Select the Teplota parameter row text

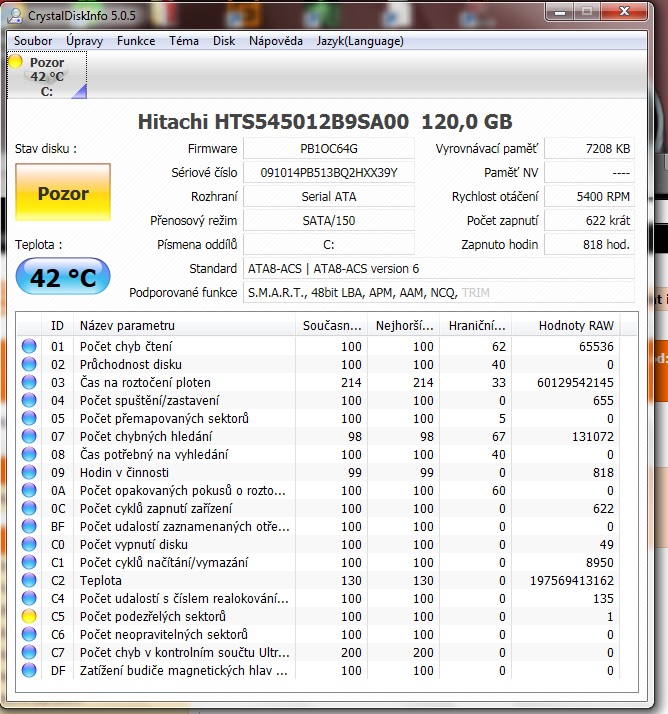point(101,581)
